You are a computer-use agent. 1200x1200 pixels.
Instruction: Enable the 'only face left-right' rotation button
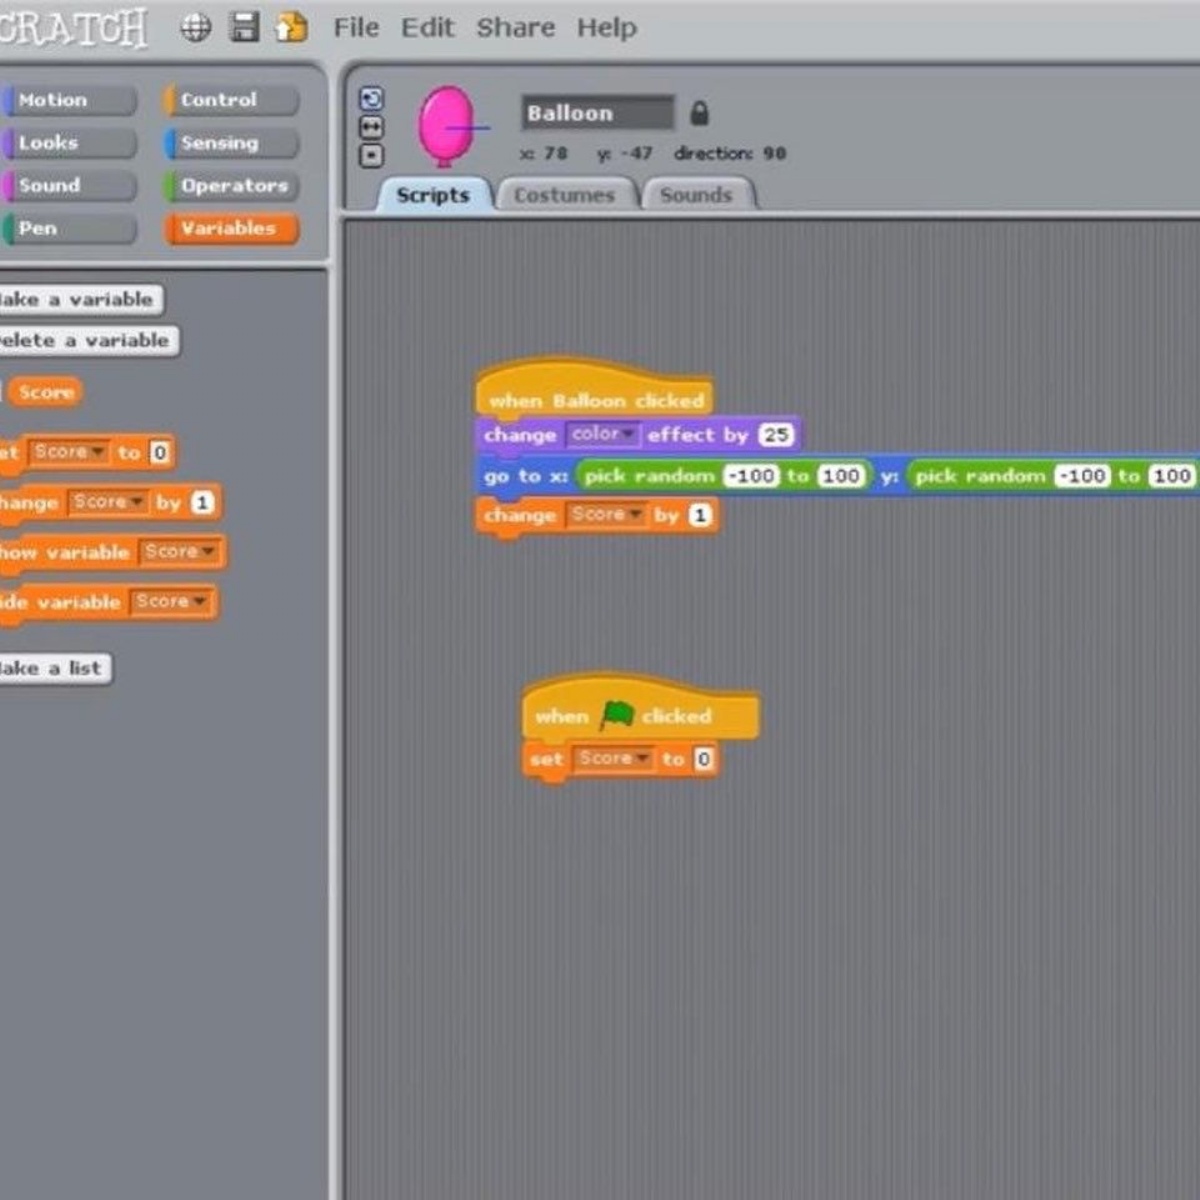coord(371,127)
